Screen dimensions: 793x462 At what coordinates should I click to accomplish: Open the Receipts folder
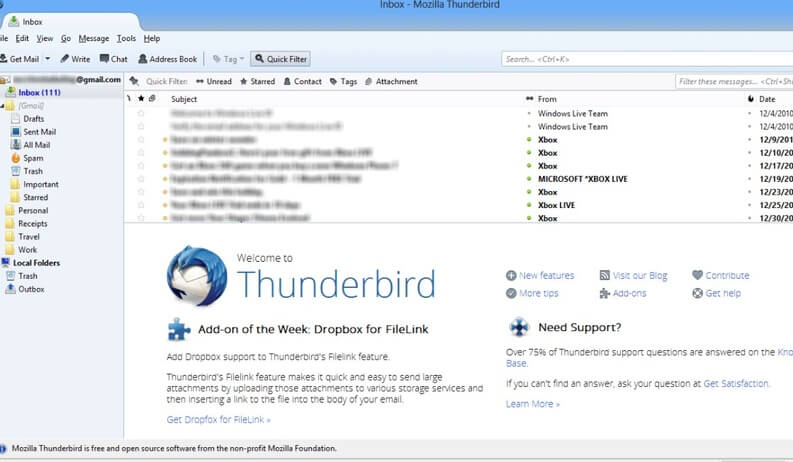[x=32, y=224]
